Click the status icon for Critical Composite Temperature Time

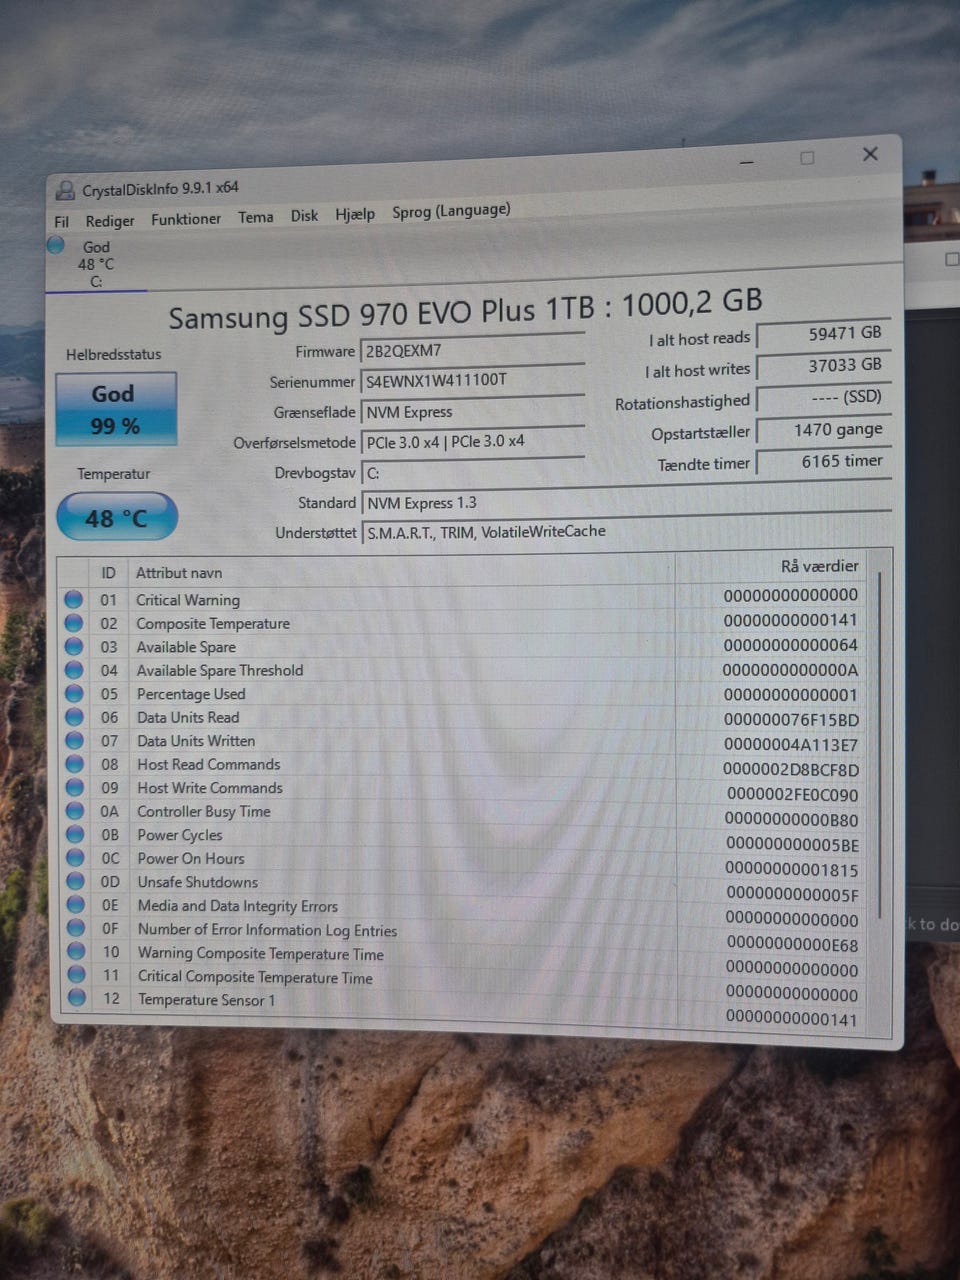click(x=76, y=974)
